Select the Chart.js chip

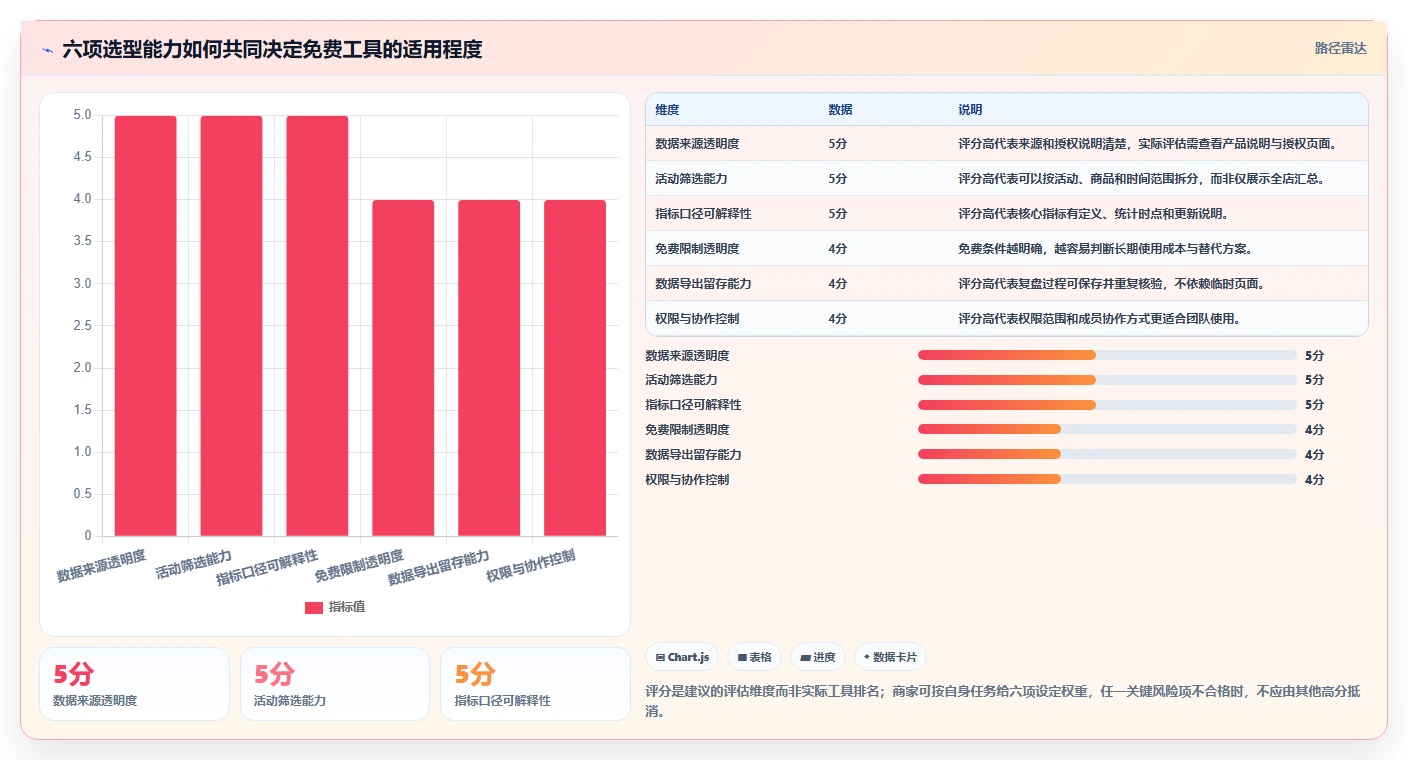683,657
